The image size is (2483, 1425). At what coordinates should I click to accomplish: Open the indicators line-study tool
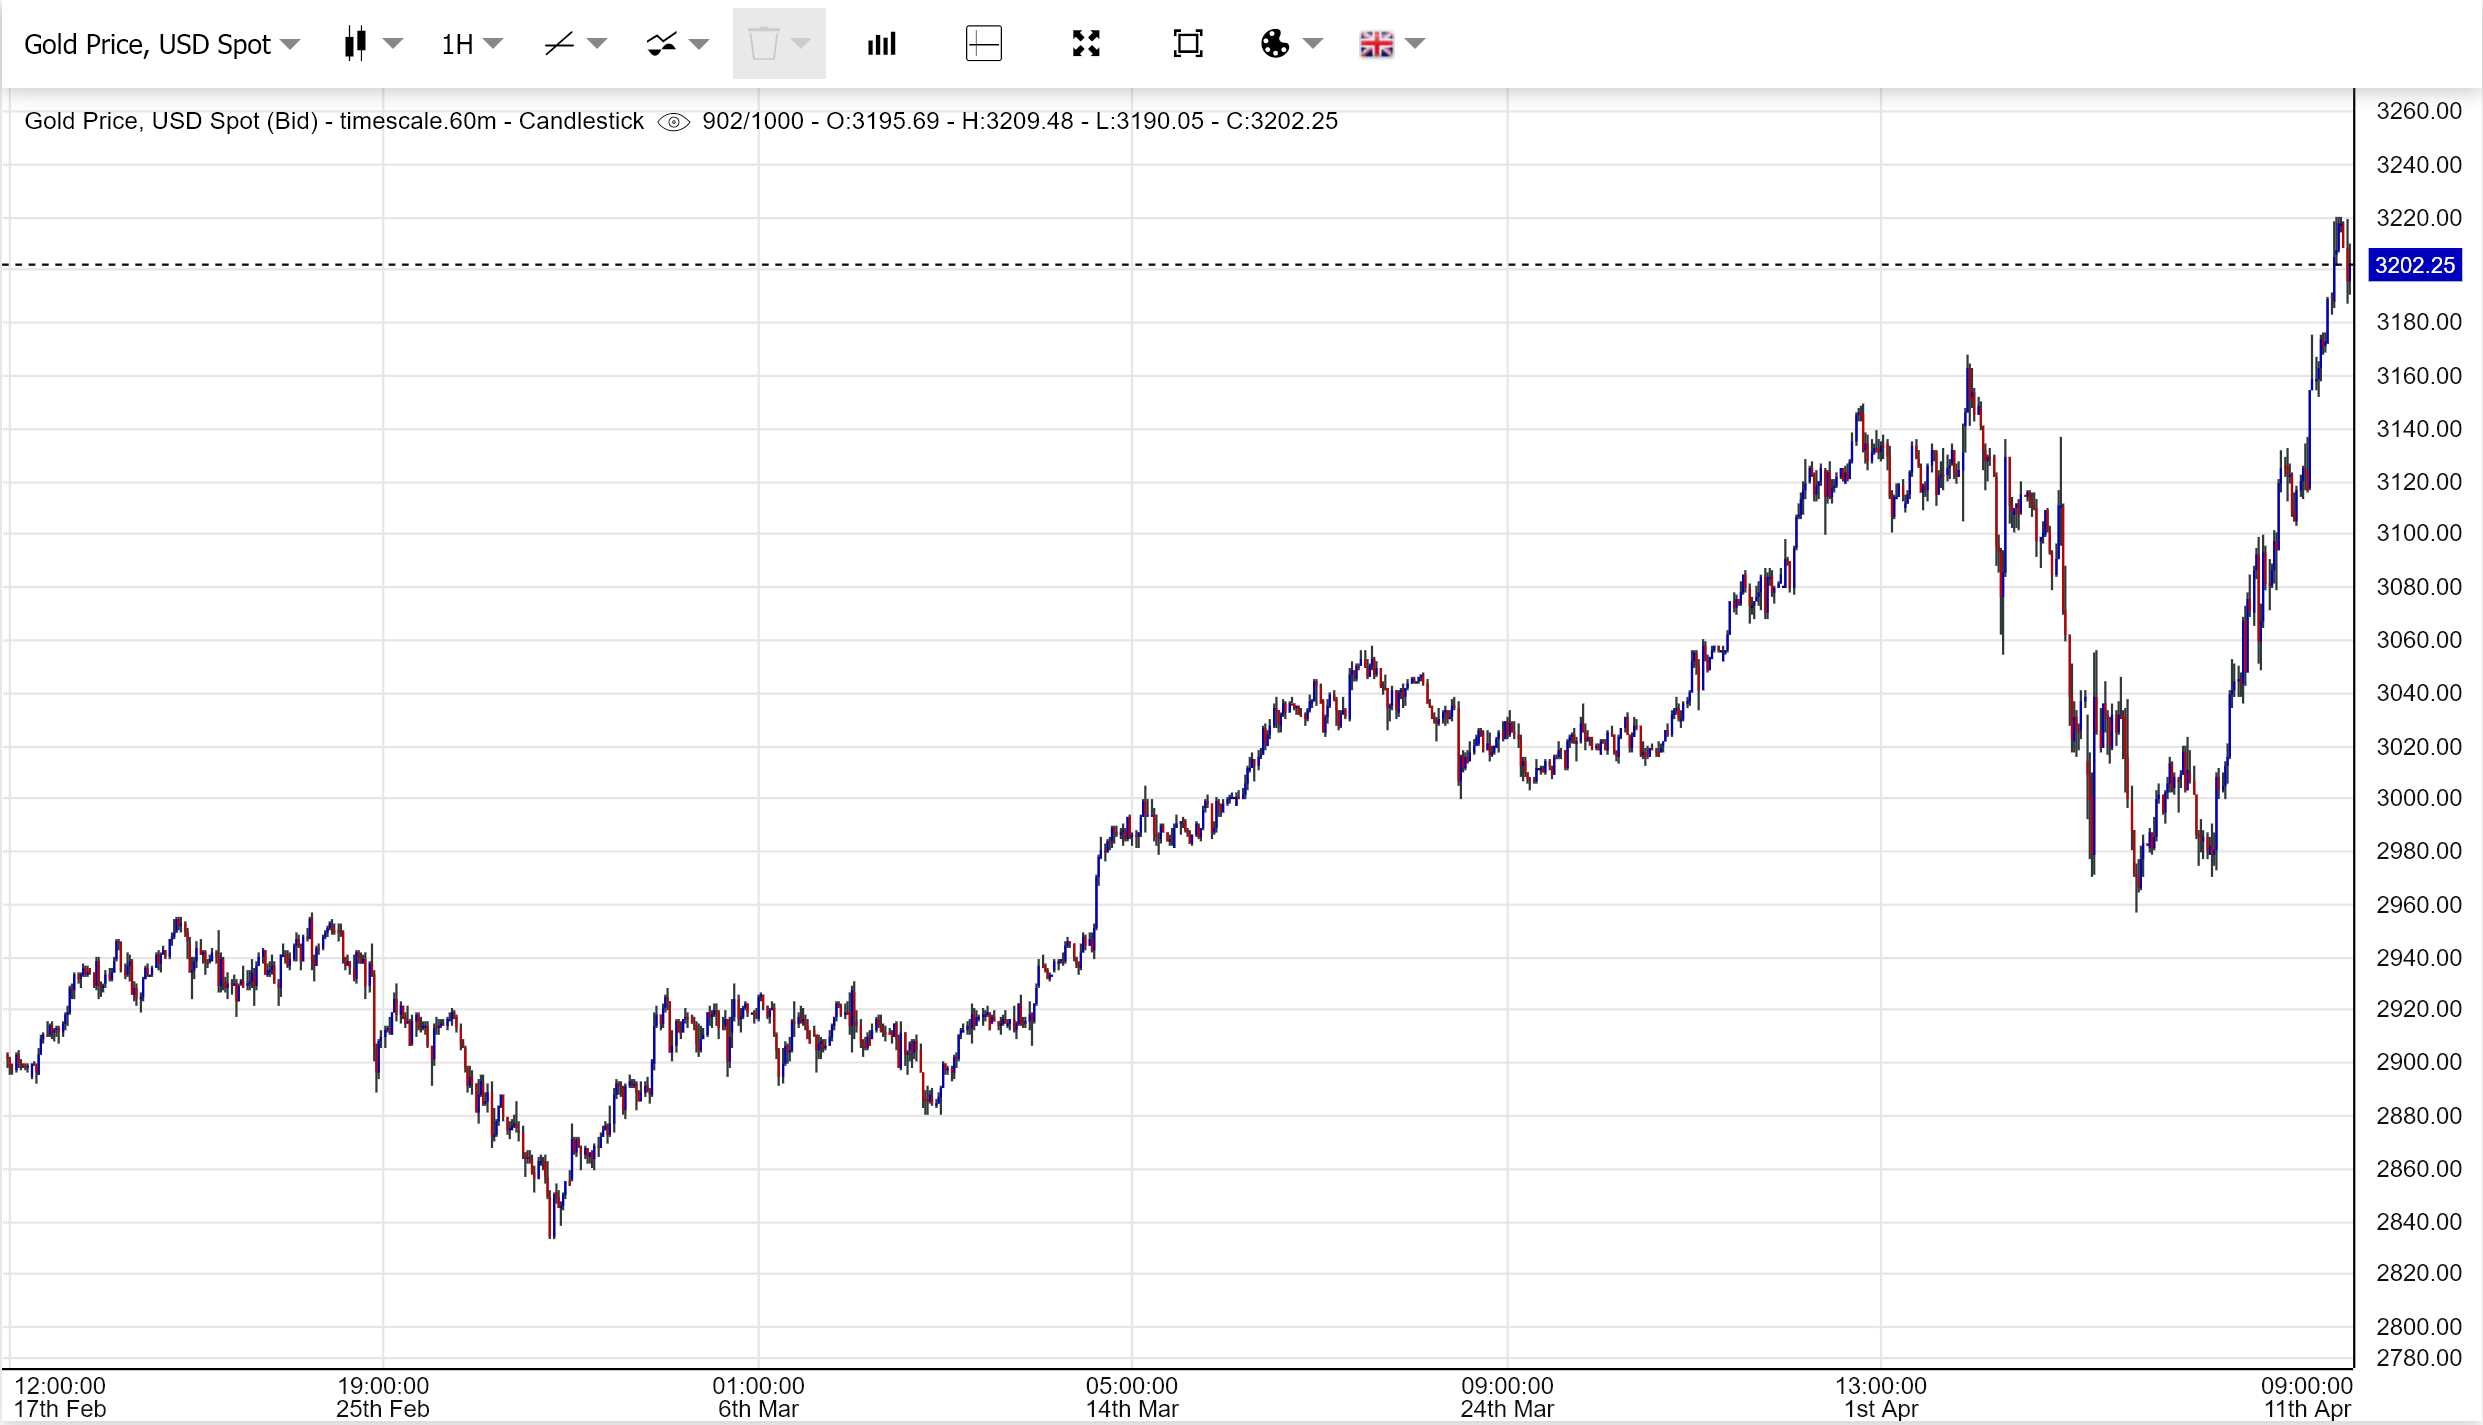coord(661,44)
